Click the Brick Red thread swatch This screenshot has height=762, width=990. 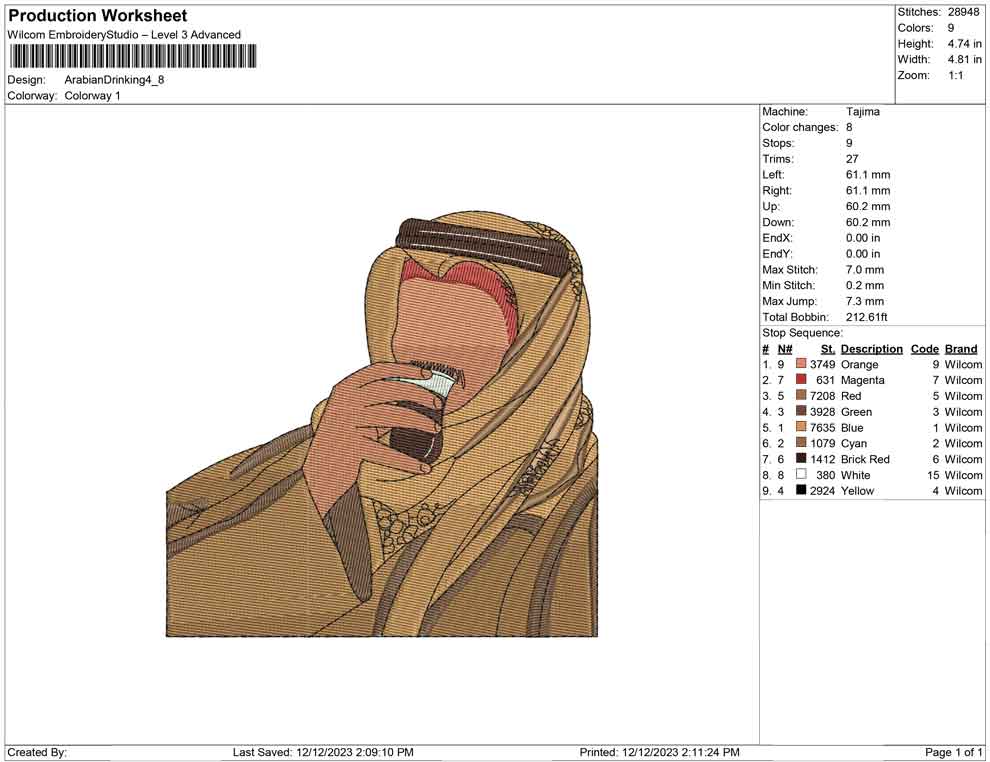point(801,458)
